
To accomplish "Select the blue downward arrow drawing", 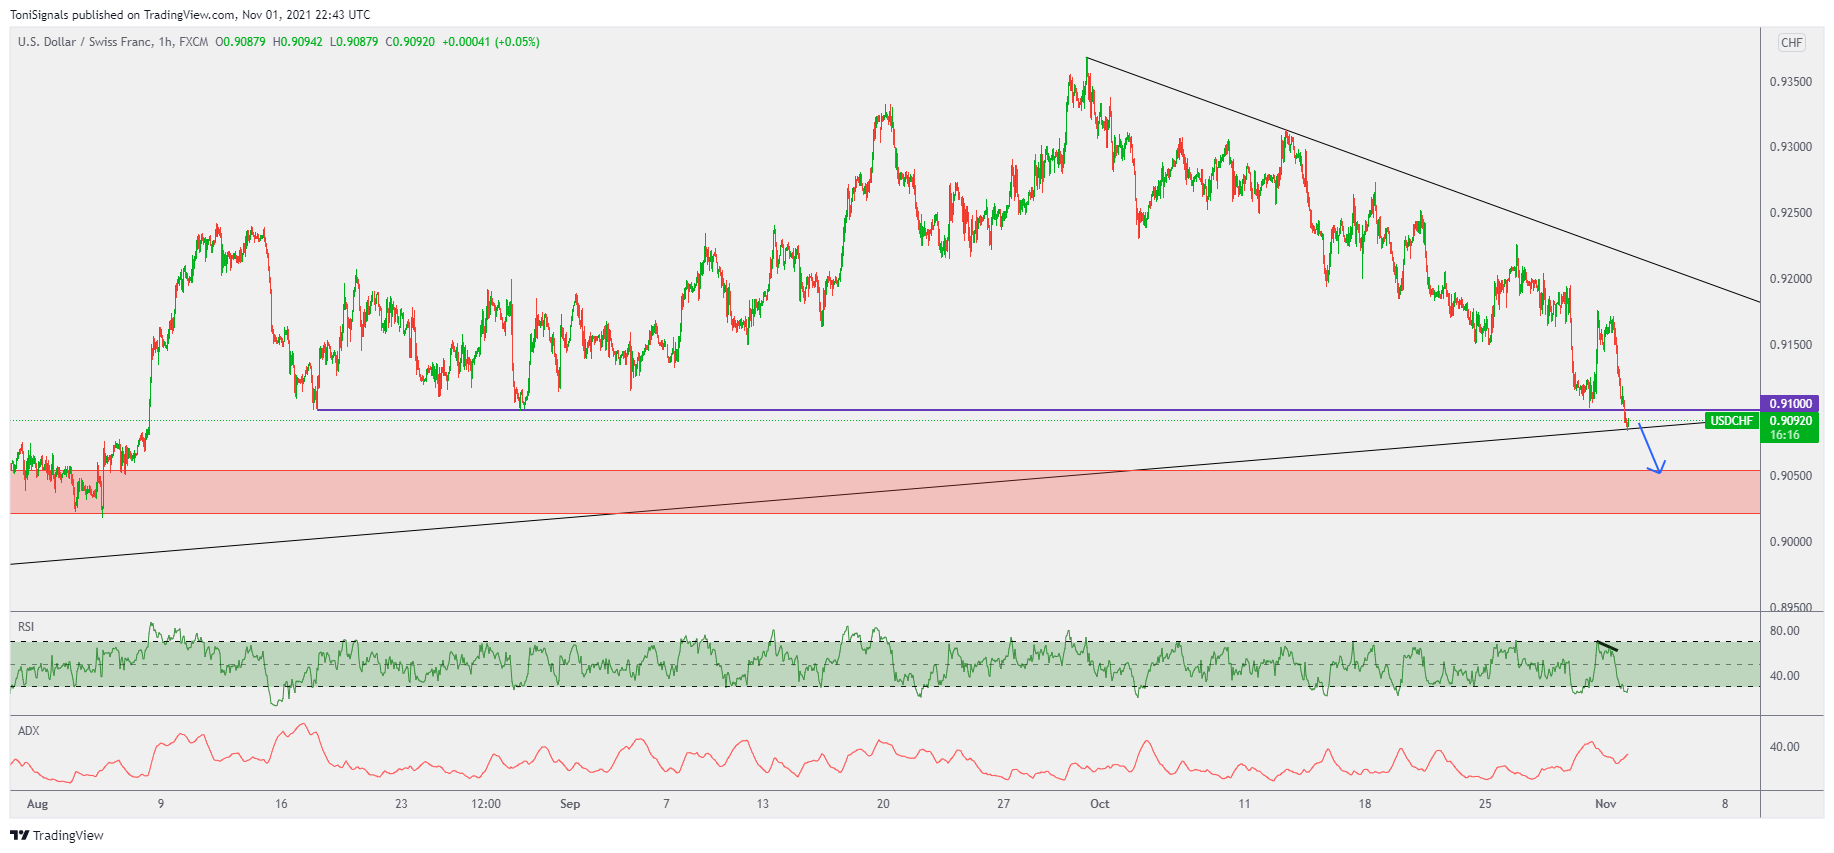I will click(x=1649, y=450).
